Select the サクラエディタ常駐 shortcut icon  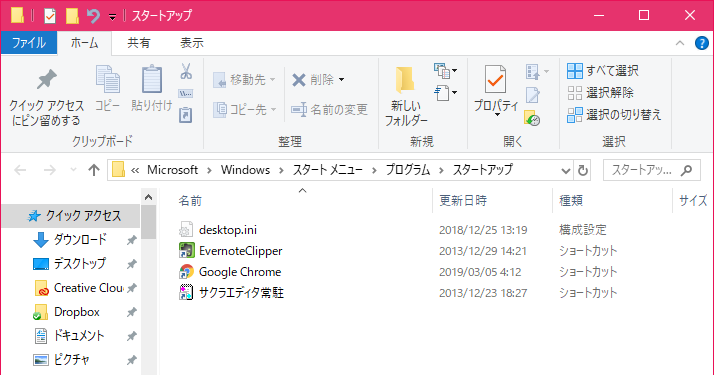click(x=186, y=293)
